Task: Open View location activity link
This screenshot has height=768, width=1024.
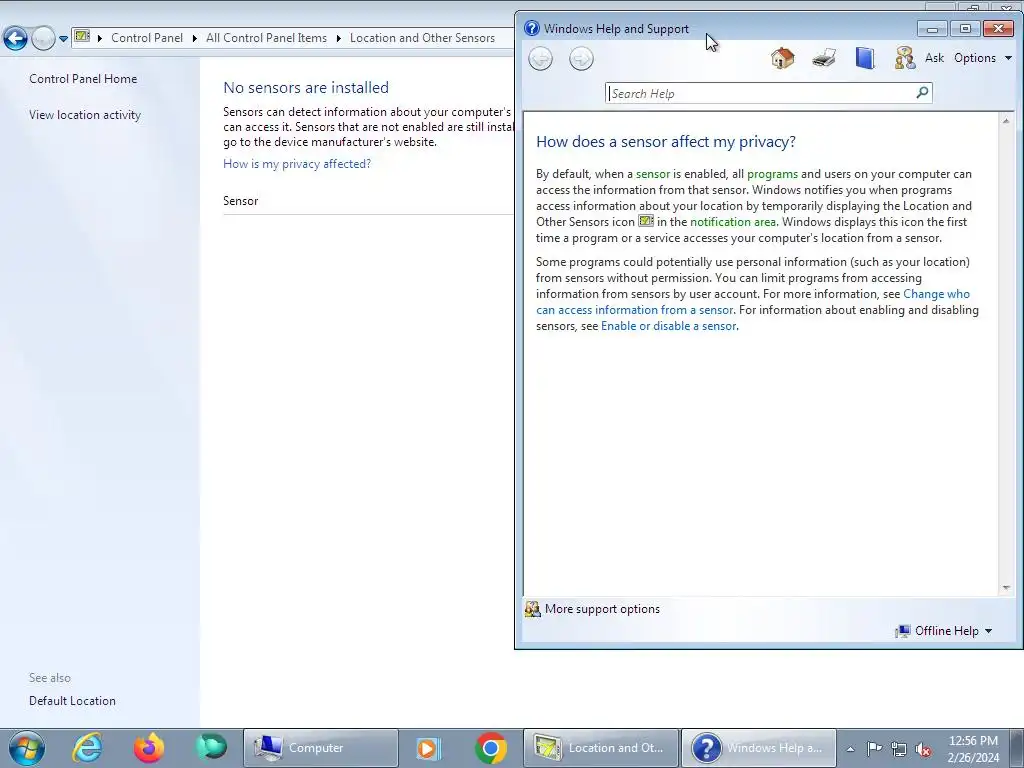Action: [85, 115]
